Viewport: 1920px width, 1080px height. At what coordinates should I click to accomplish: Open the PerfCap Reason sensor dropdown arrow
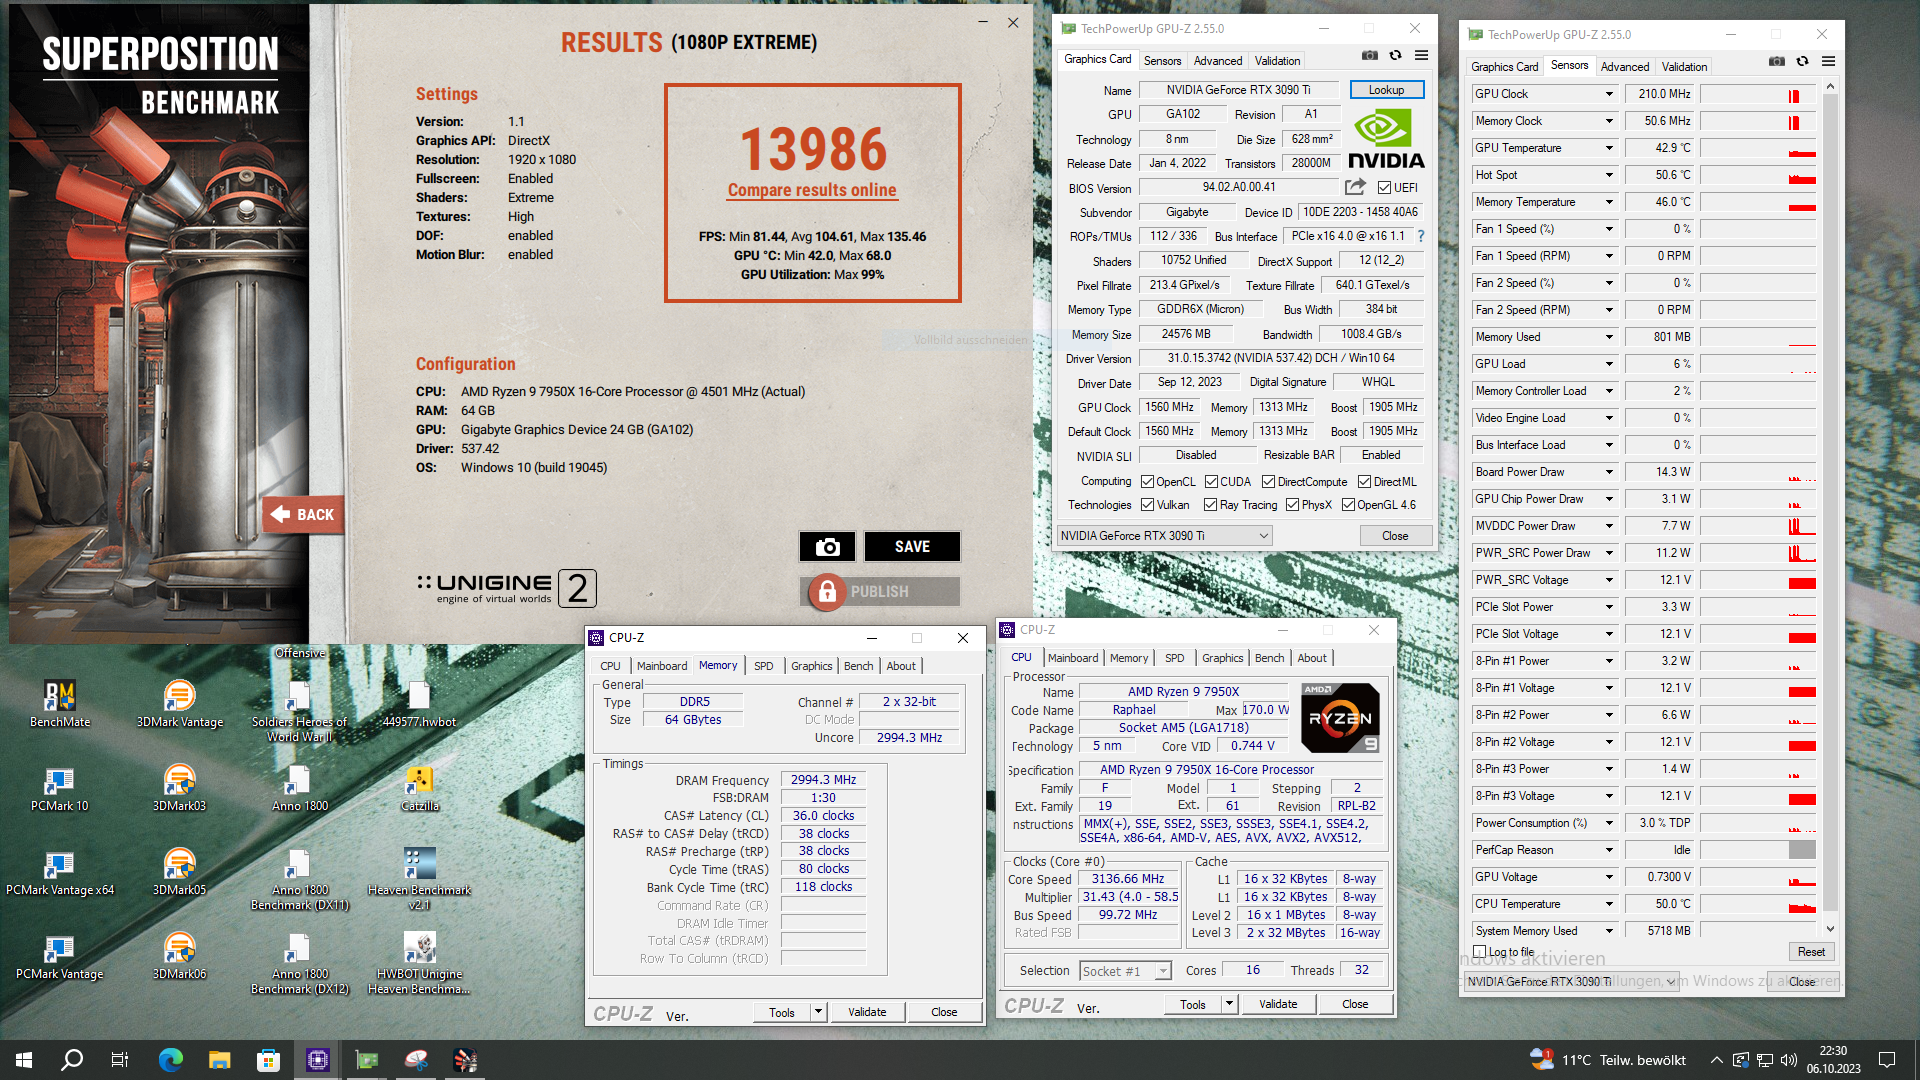pyautogui.click(x=1609, y=850)
